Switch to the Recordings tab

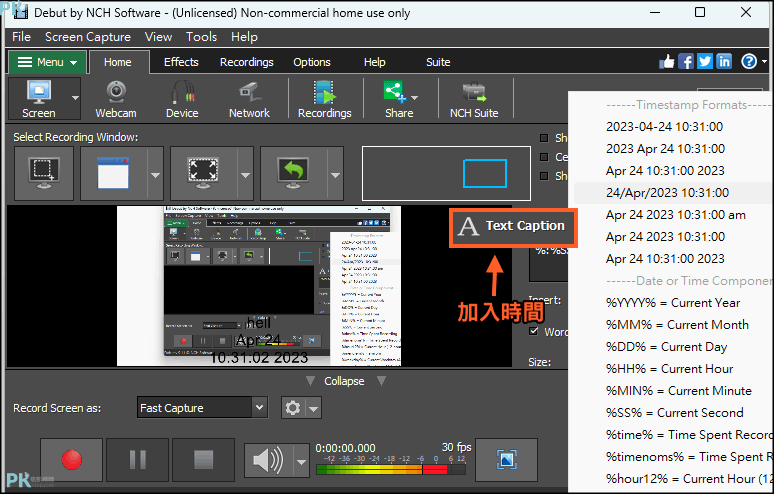tap(247, 62)
